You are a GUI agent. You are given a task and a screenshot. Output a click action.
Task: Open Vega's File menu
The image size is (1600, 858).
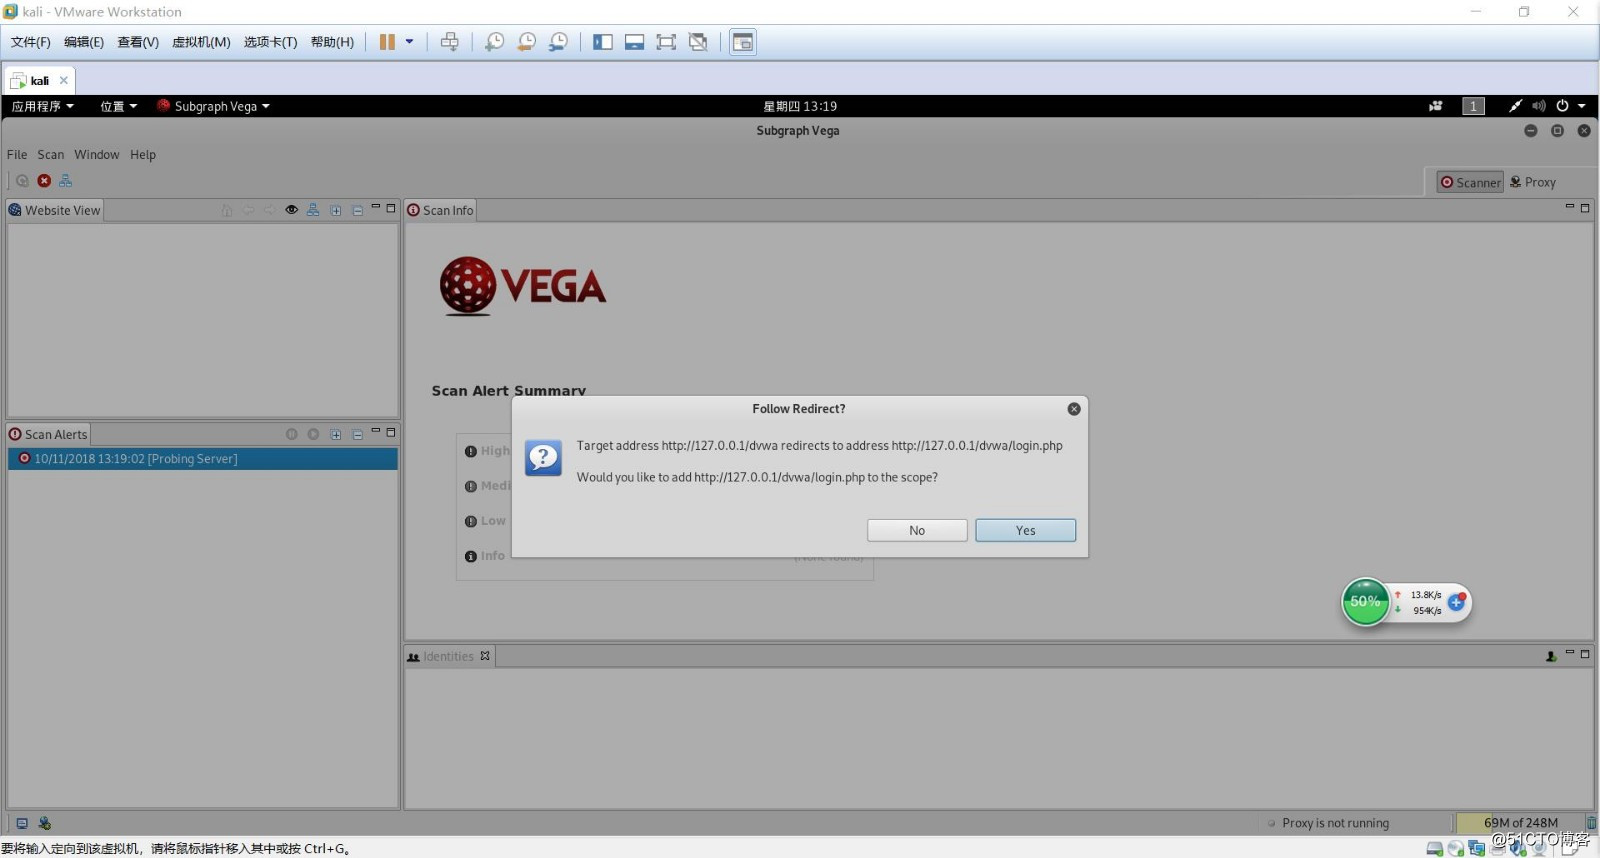coord(17,154)
